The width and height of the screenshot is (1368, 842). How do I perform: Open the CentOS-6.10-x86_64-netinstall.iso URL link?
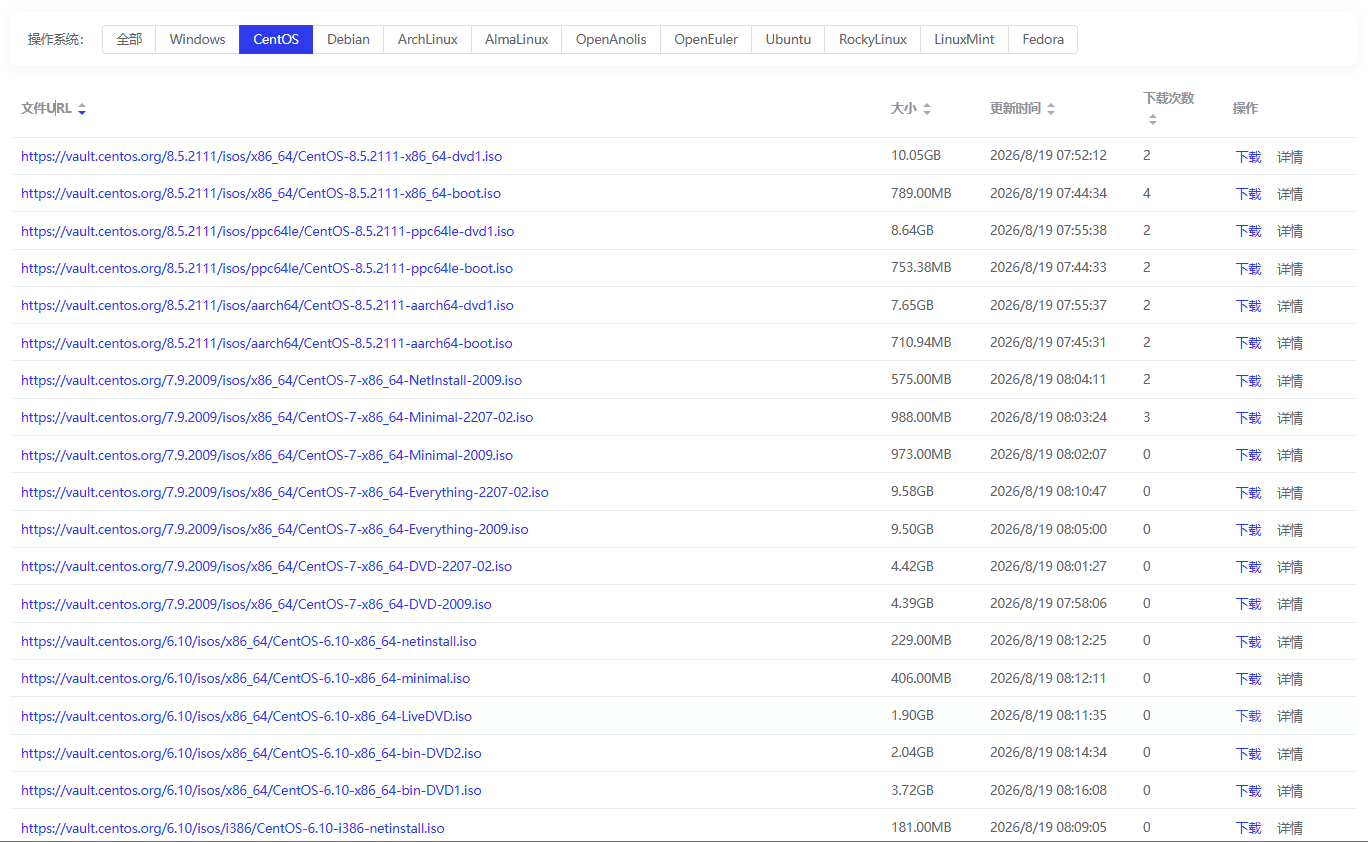pos(249,641)
